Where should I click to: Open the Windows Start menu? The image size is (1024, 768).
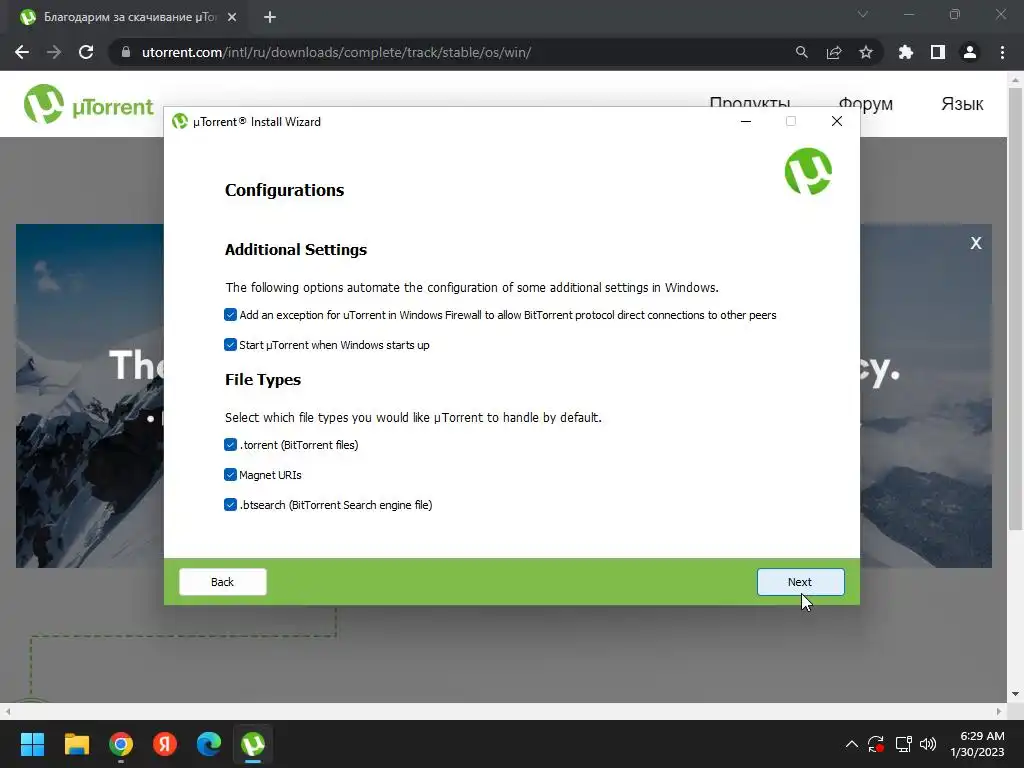pos(32,744)
